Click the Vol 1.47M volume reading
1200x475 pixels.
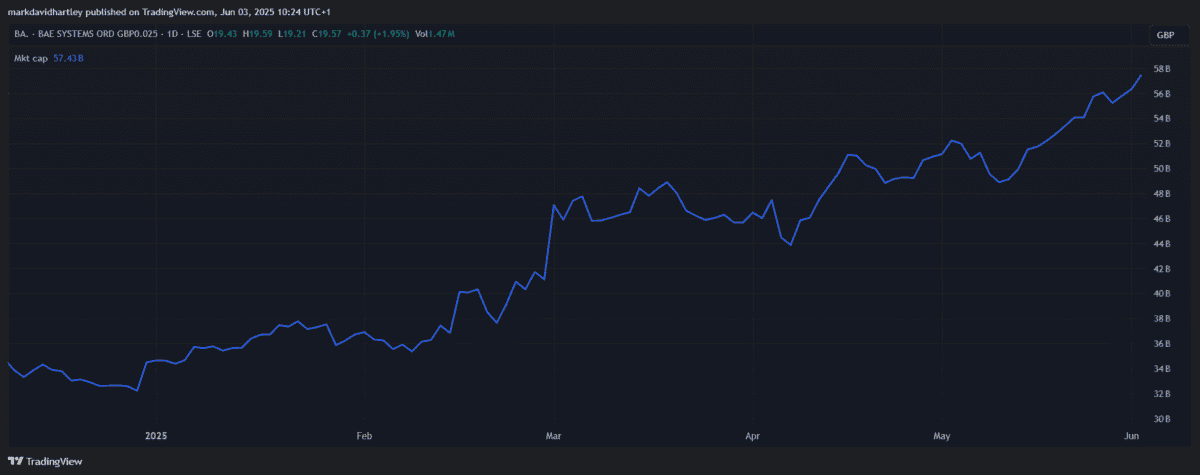437,34
